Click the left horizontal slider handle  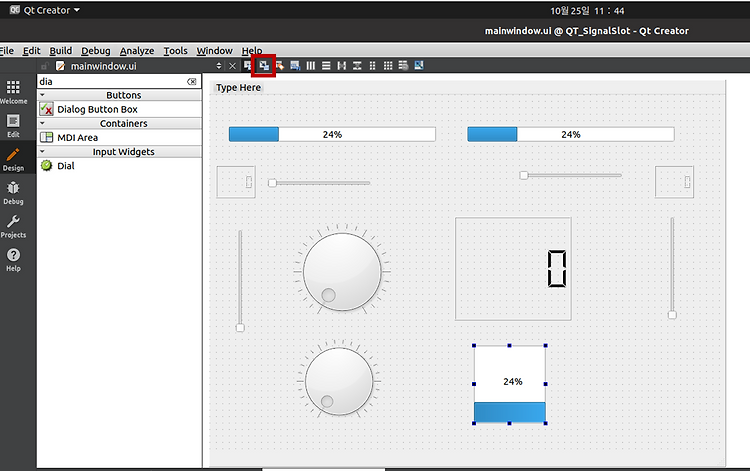tap(272, 183)
